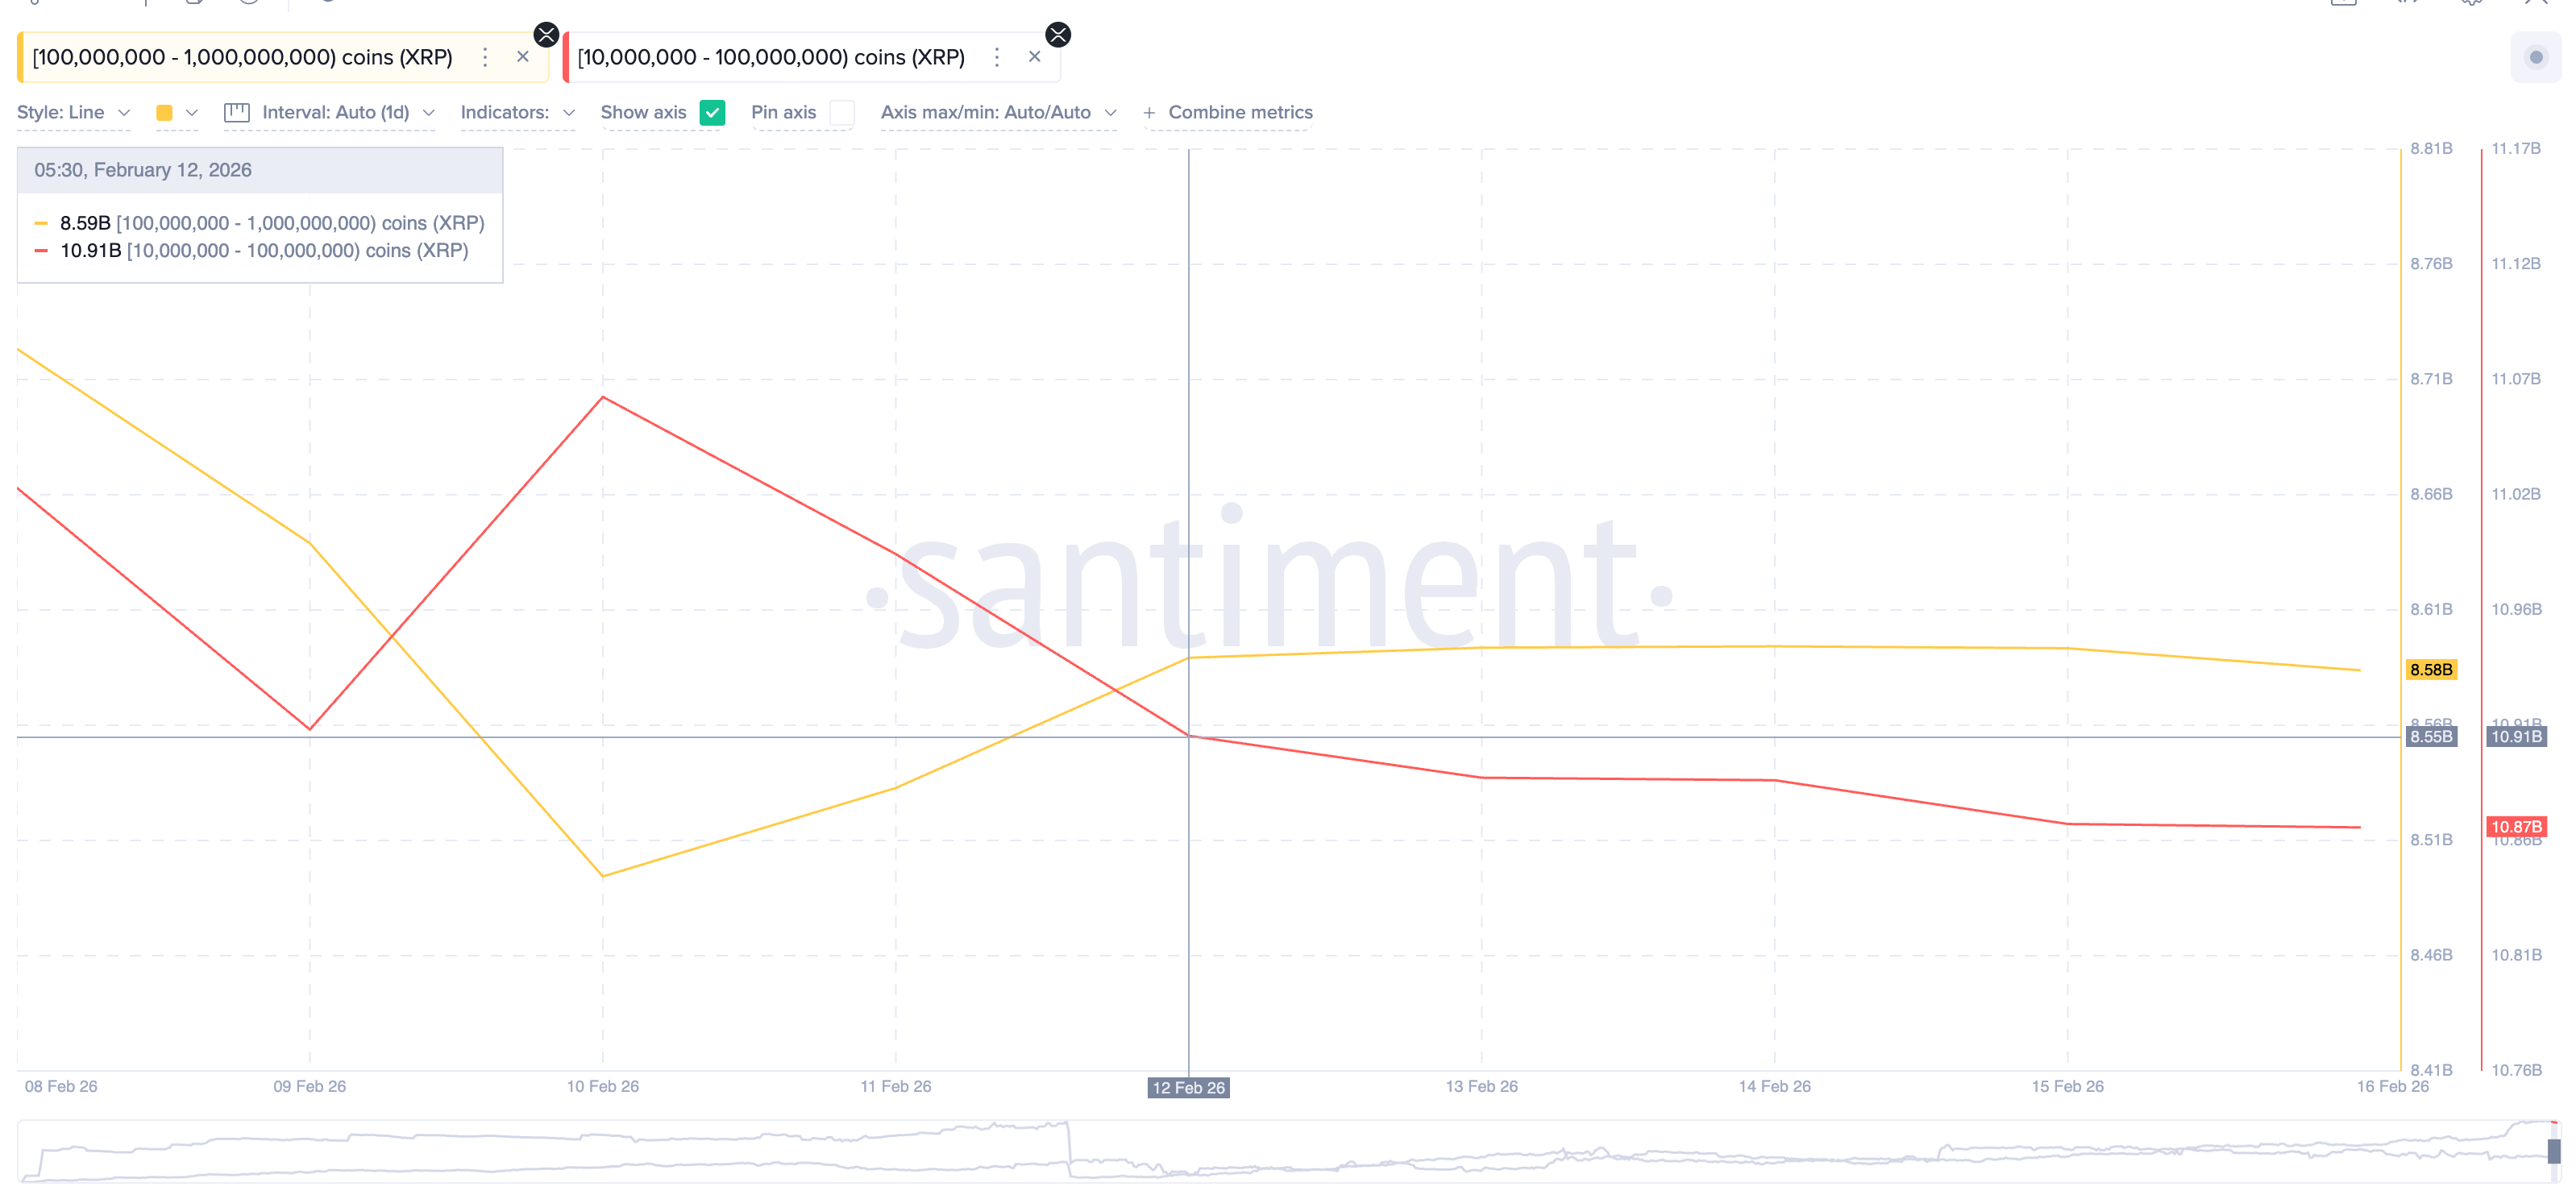The width and height of the screenshot is (2576, 1191).
Task: Click the interval ruler icon
Action: click(237, 113)
